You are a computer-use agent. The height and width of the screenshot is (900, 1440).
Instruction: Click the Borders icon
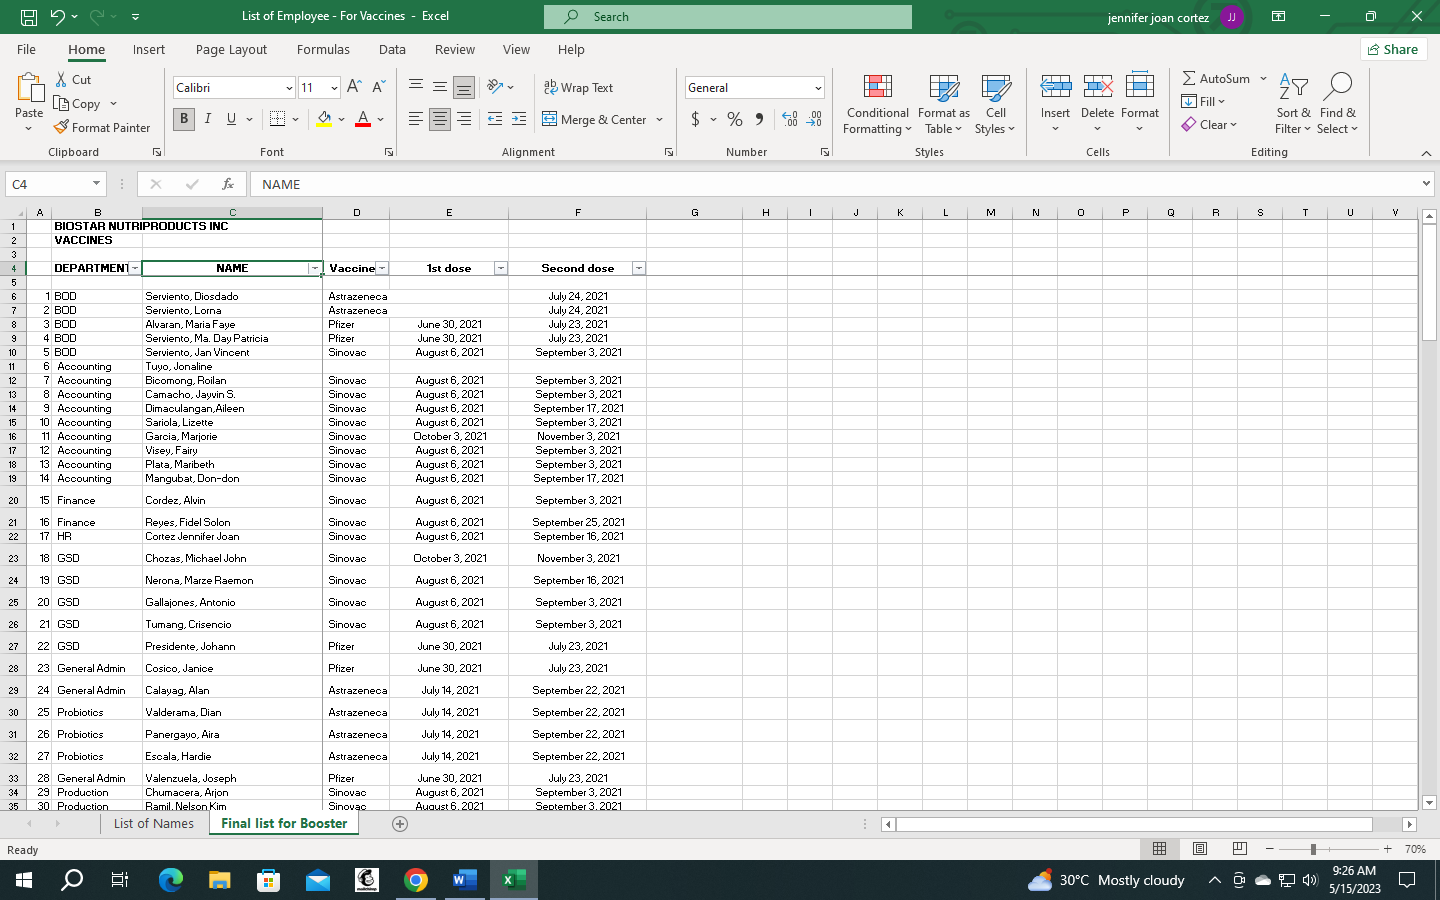(x=278, y=119)
